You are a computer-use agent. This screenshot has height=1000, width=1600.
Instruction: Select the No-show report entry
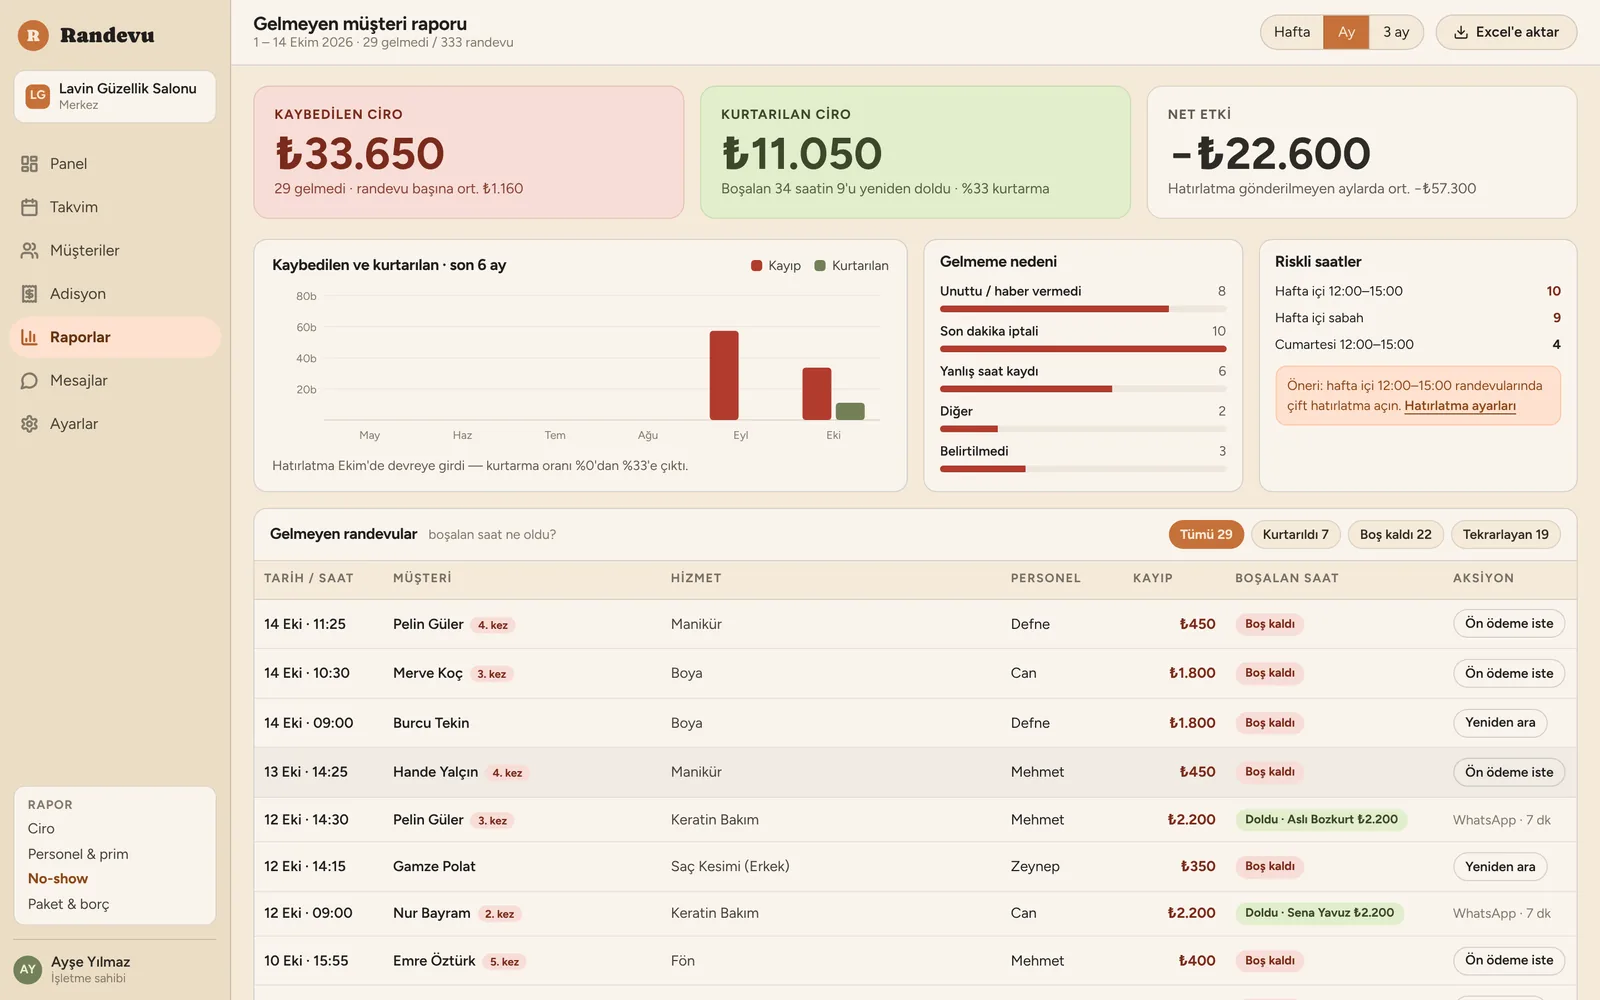(x=58, y=879)
